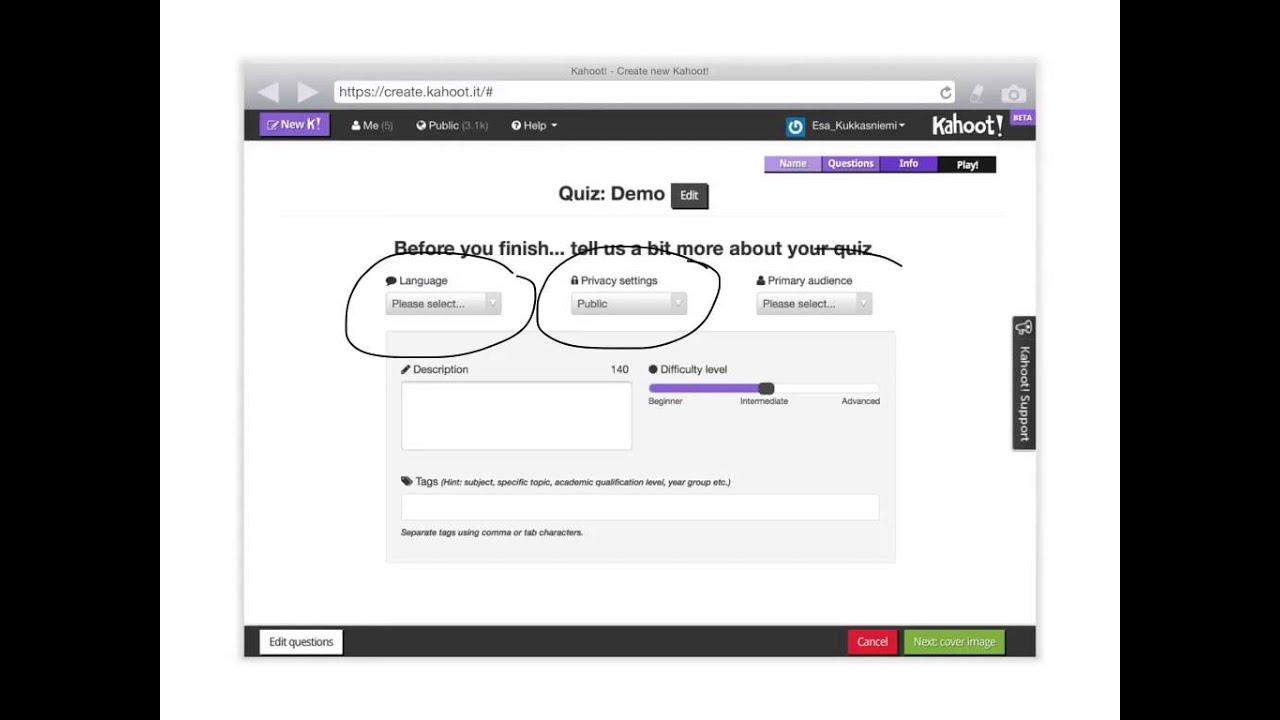Click the camera icon in the browser bar
The width and height of the screenshot is (1280, 720).
click(1013, 94)
